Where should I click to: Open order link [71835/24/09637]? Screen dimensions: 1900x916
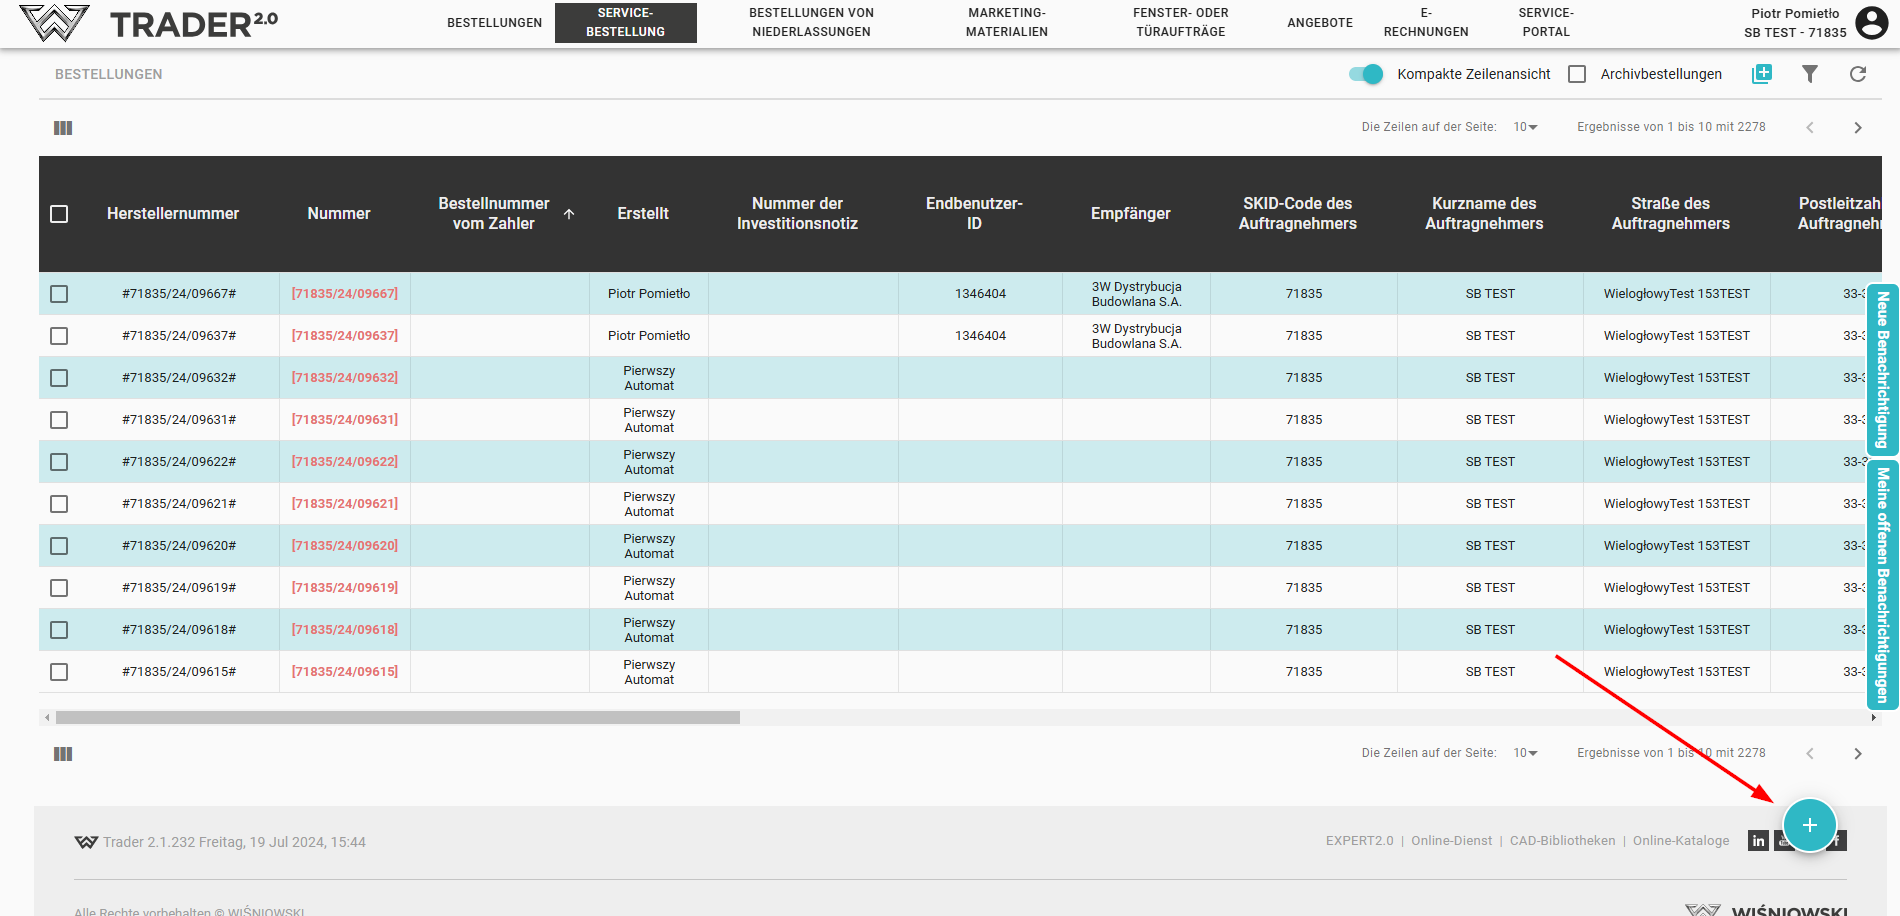point(344,336)
